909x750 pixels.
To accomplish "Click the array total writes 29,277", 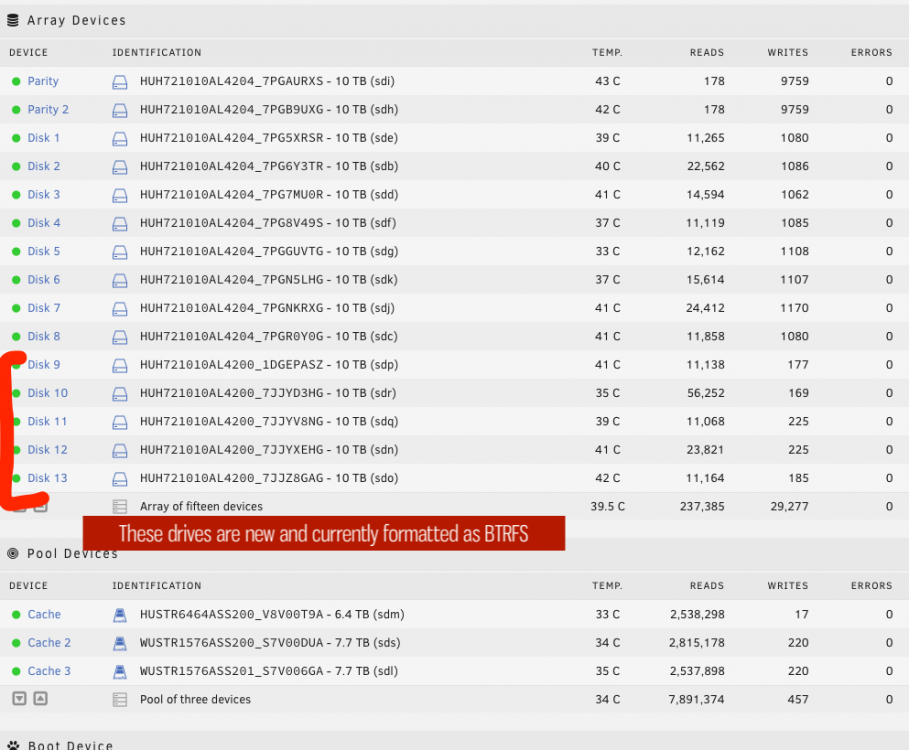I will point(790,507).
